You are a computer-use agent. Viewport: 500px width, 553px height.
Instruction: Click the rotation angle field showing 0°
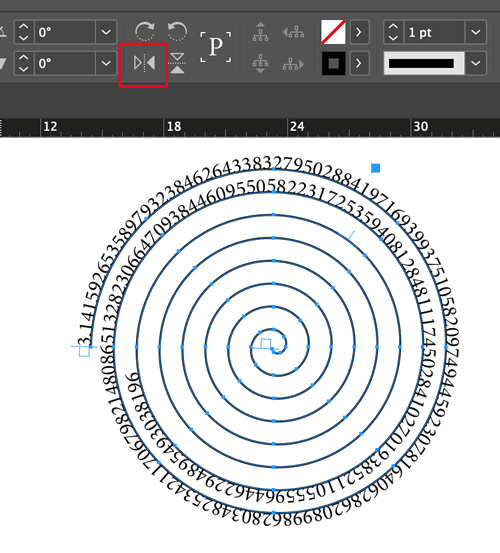pos(65,32)
